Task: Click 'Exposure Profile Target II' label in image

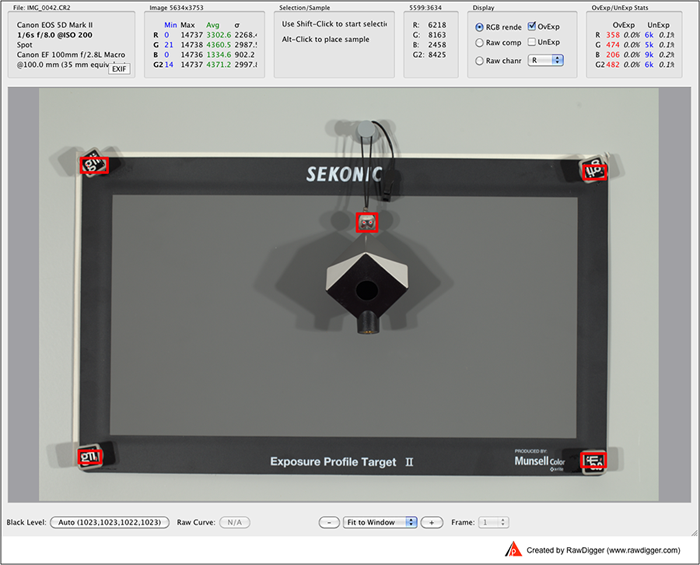Action: pyautogui.click(x=342, y=462)
